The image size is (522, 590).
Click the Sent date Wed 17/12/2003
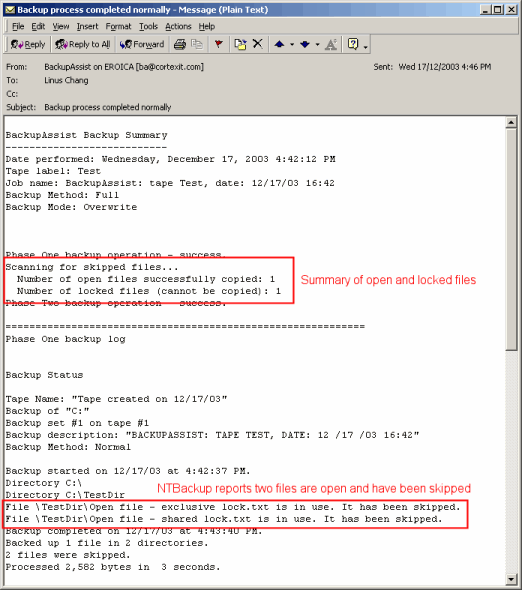(x=444, y=67)
